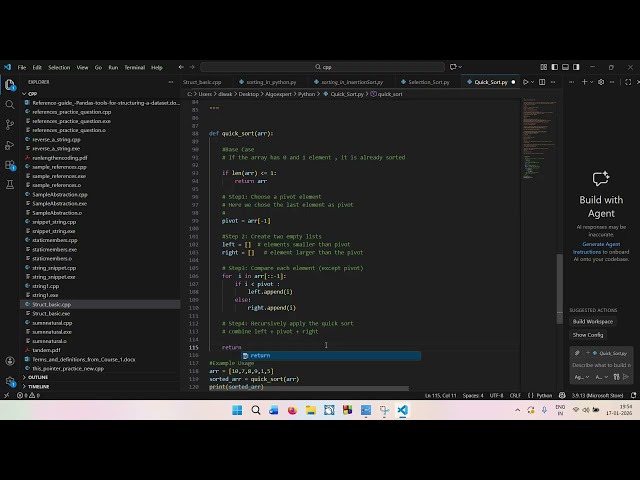Open the Run menu

[113, 67]
